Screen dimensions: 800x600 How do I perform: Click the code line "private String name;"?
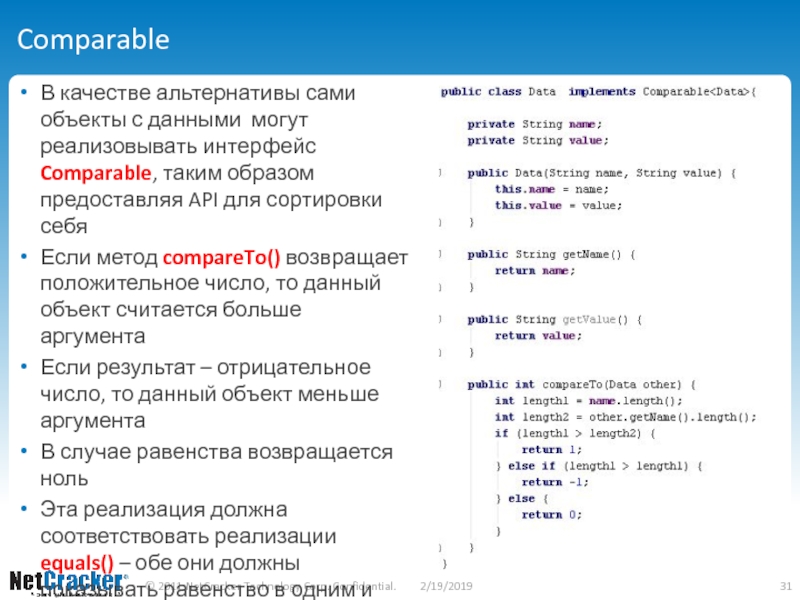[x=535, y=124]
